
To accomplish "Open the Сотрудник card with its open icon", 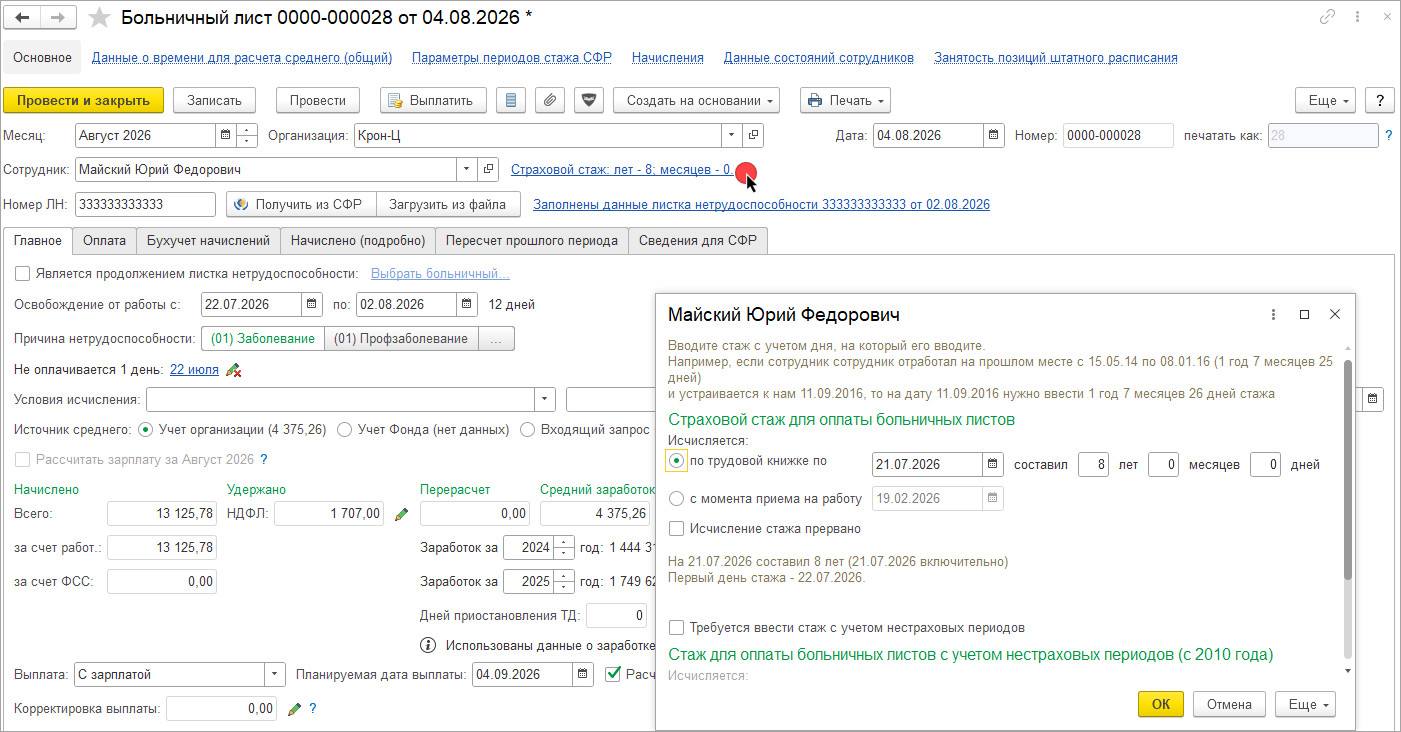I will 488,170.
